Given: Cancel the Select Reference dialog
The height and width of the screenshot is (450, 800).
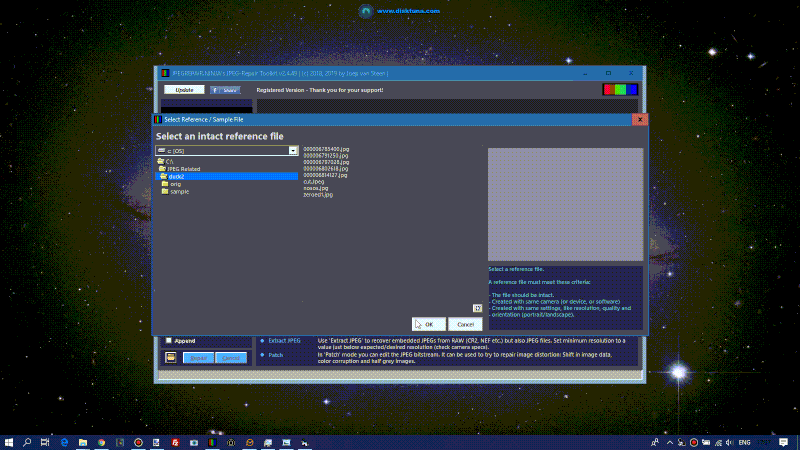Looking at the screenshot, I should point(465,324).
